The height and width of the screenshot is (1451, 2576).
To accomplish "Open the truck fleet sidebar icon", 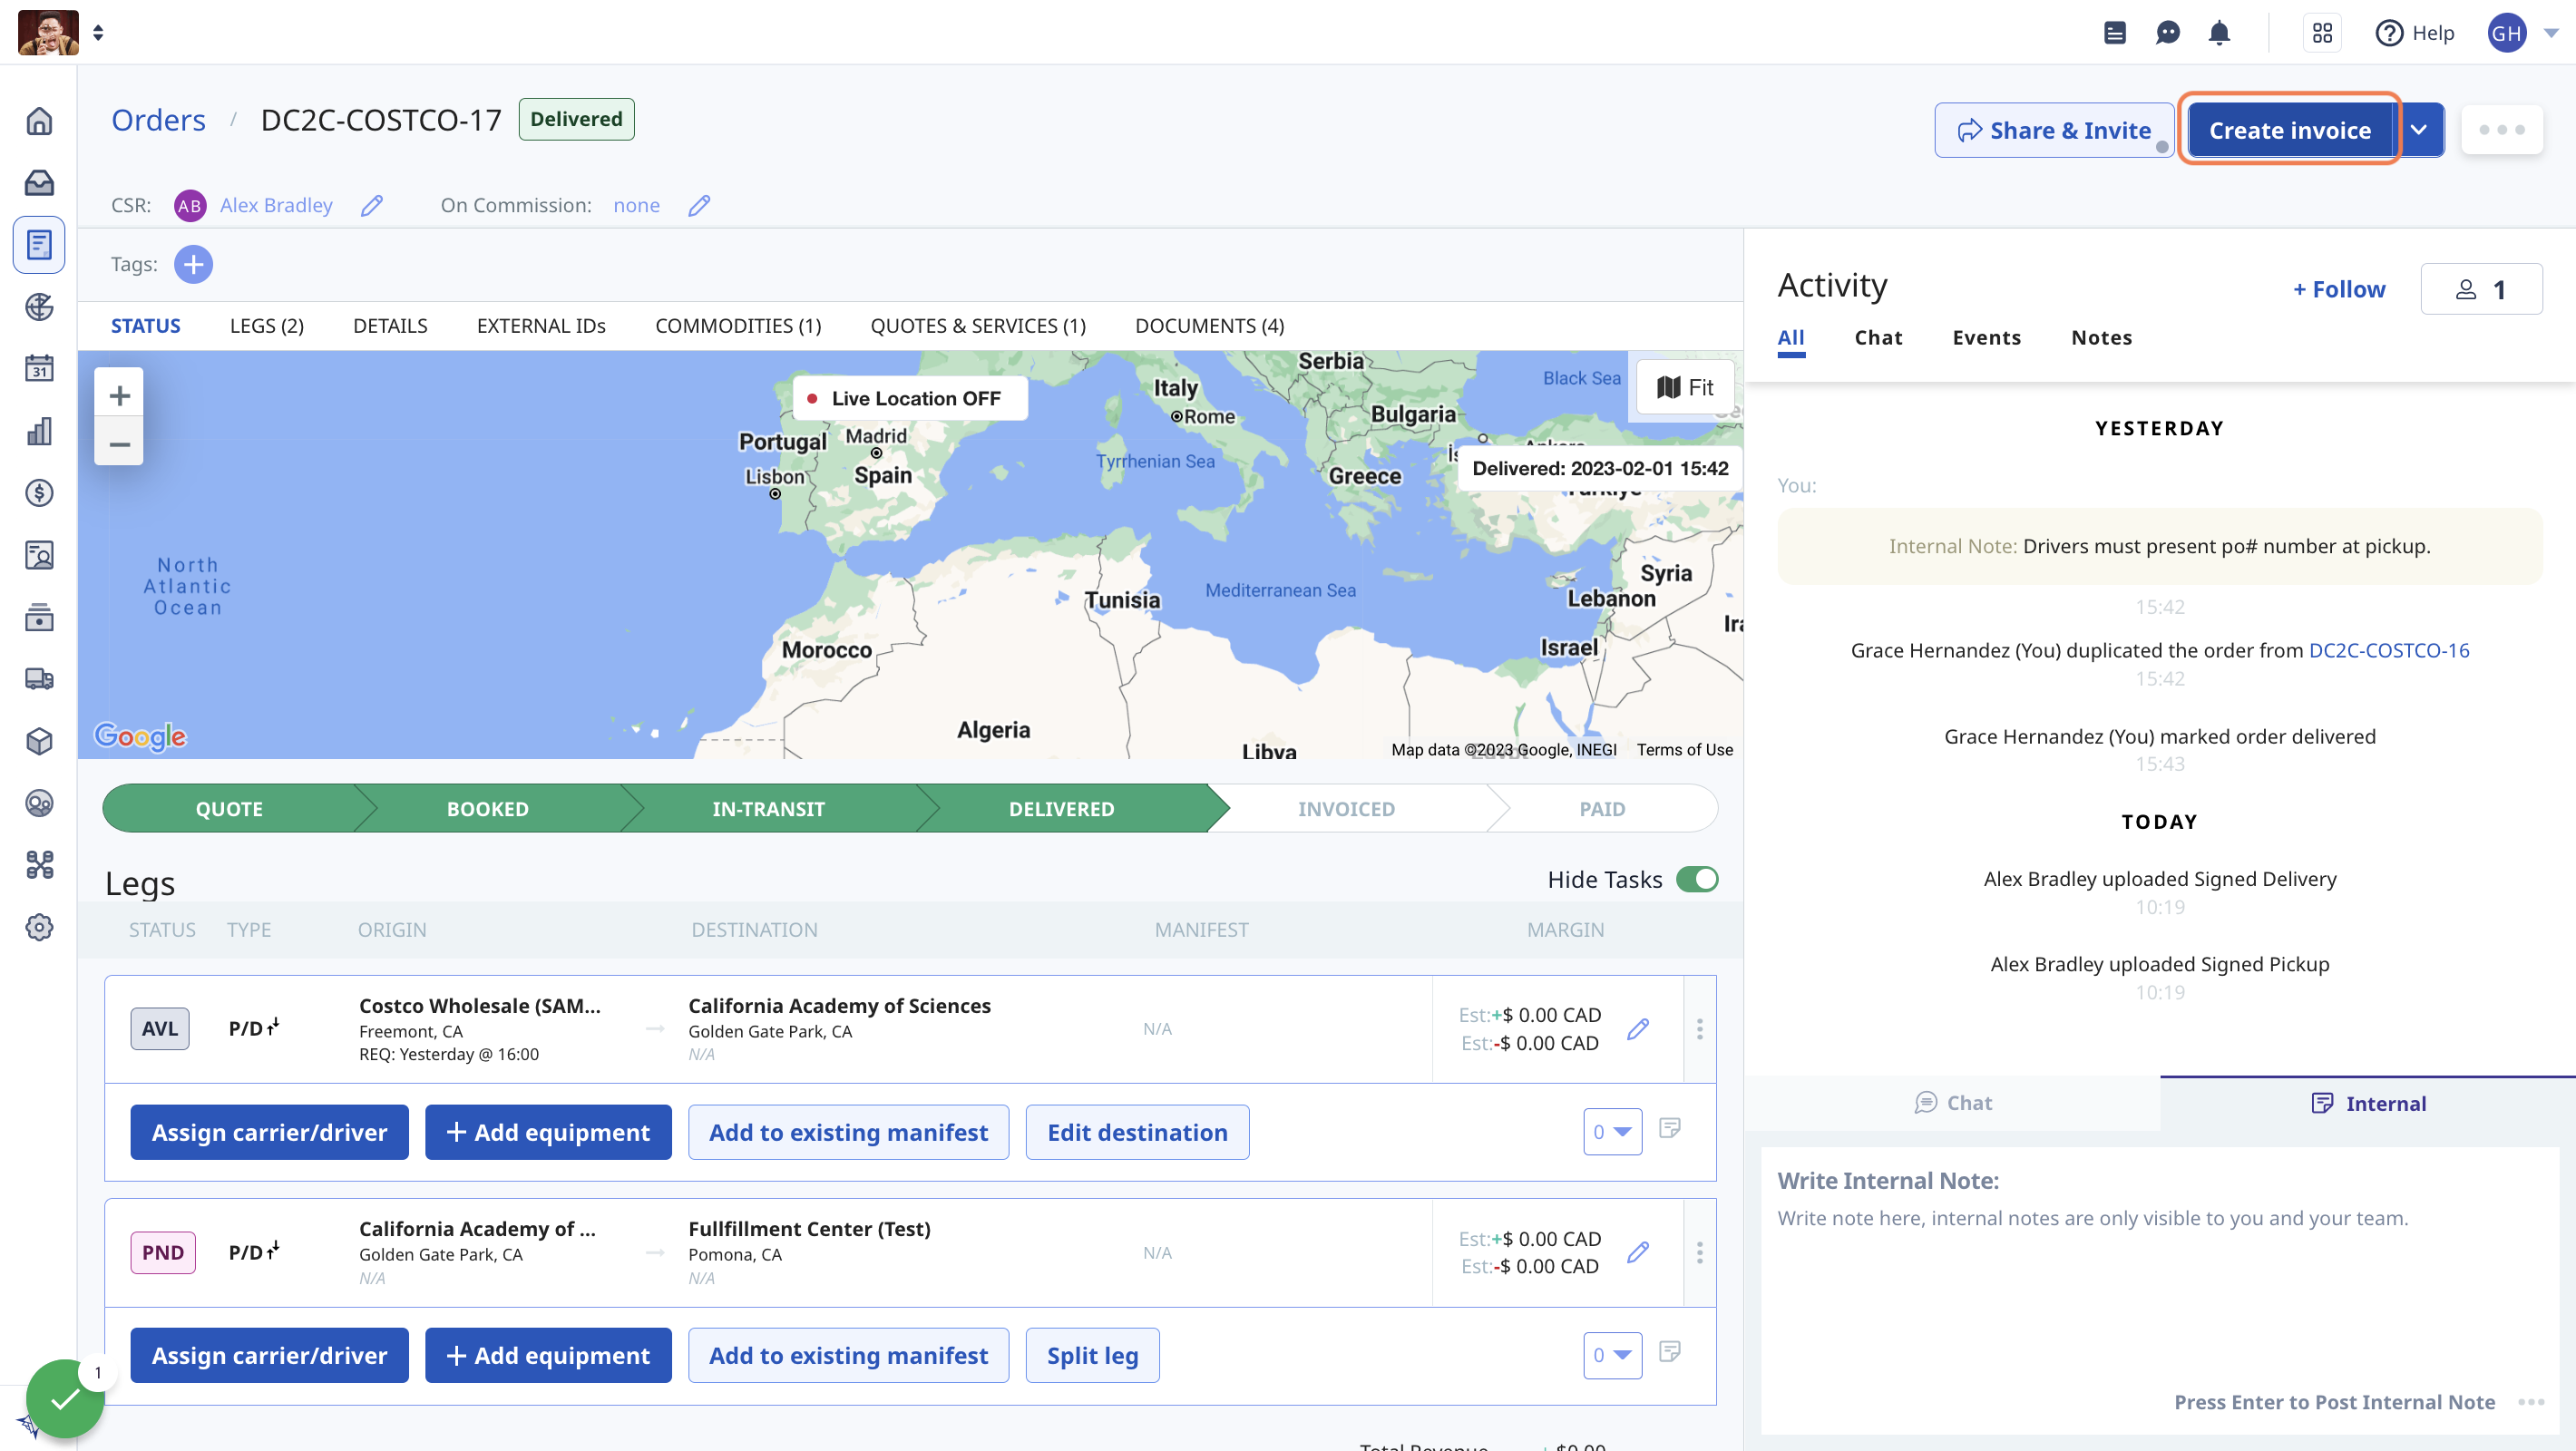I will coord(39,679).
